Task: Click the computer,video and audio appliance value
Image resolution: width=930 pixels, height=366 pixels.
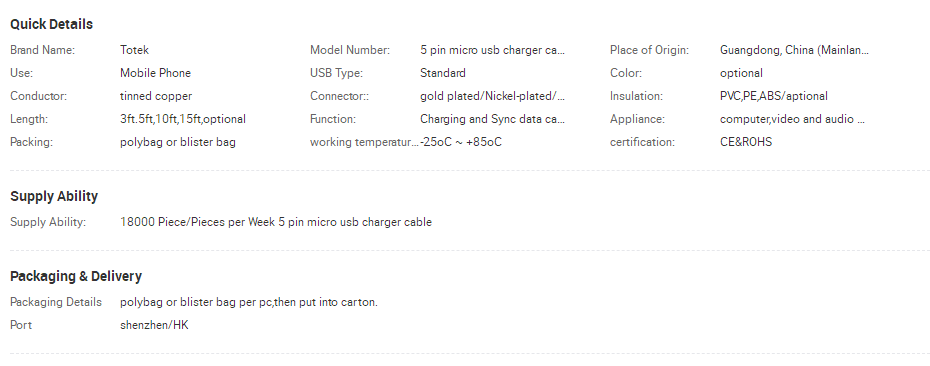Action: (x=792, y=119)
